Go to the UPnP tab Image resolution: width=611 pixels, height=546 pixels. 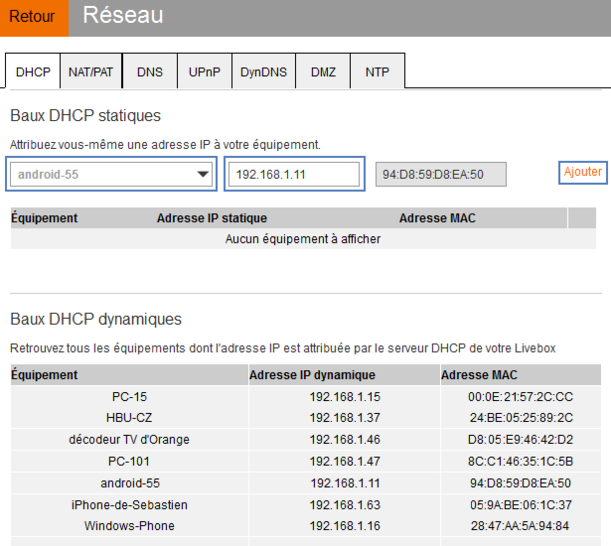coord(205,72)
